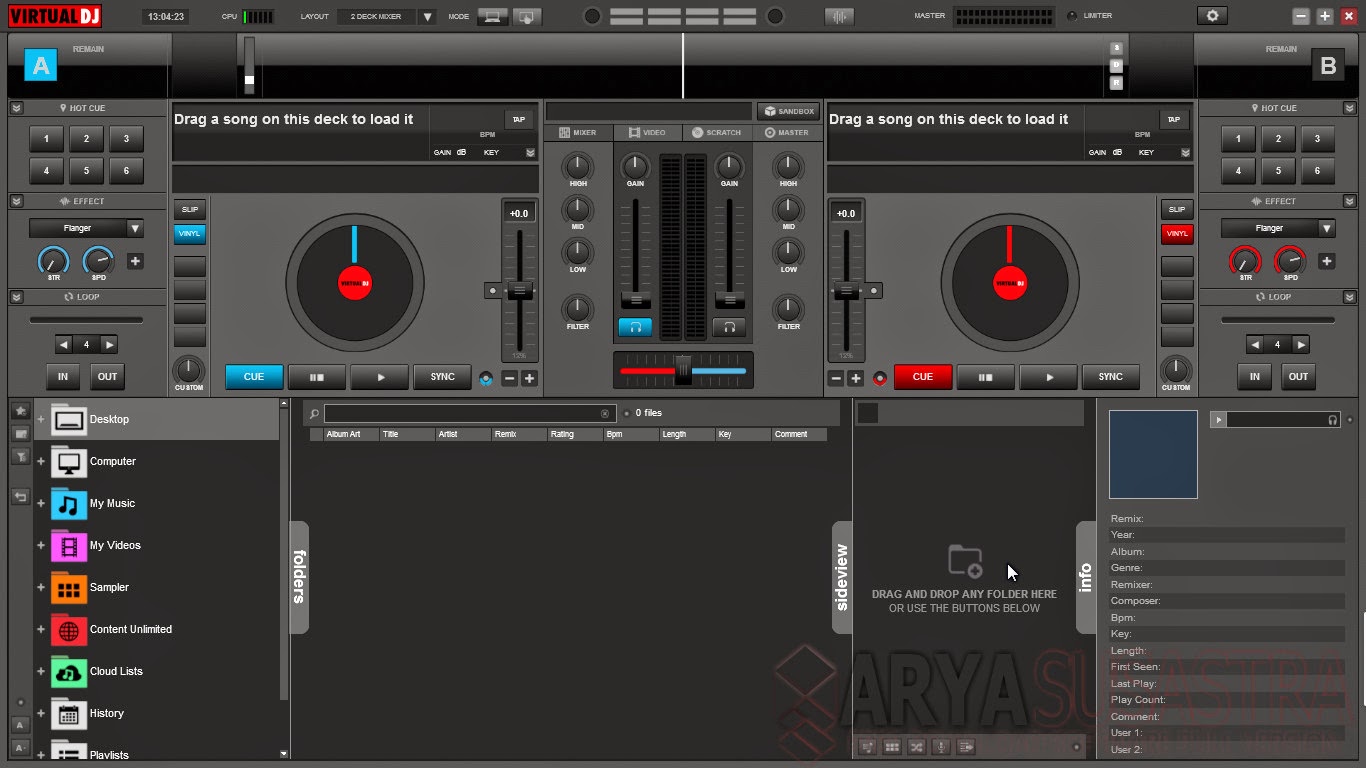Screen dimensions: 1366x768
Task: Click the Bpm column header
Action: point(631,434)
